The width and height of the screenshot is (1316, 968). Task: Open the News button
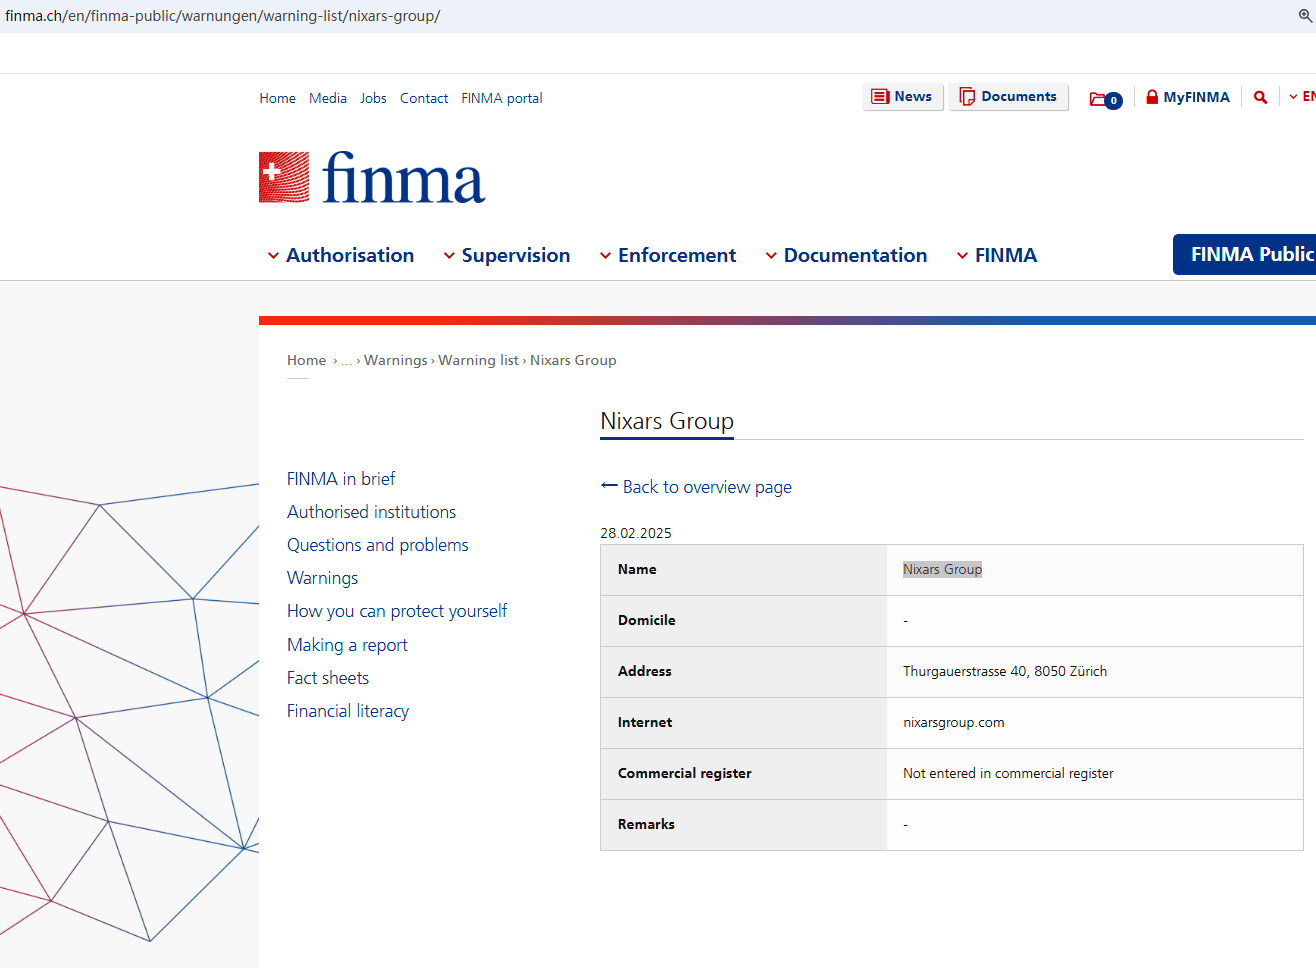[x=902, y=97]
